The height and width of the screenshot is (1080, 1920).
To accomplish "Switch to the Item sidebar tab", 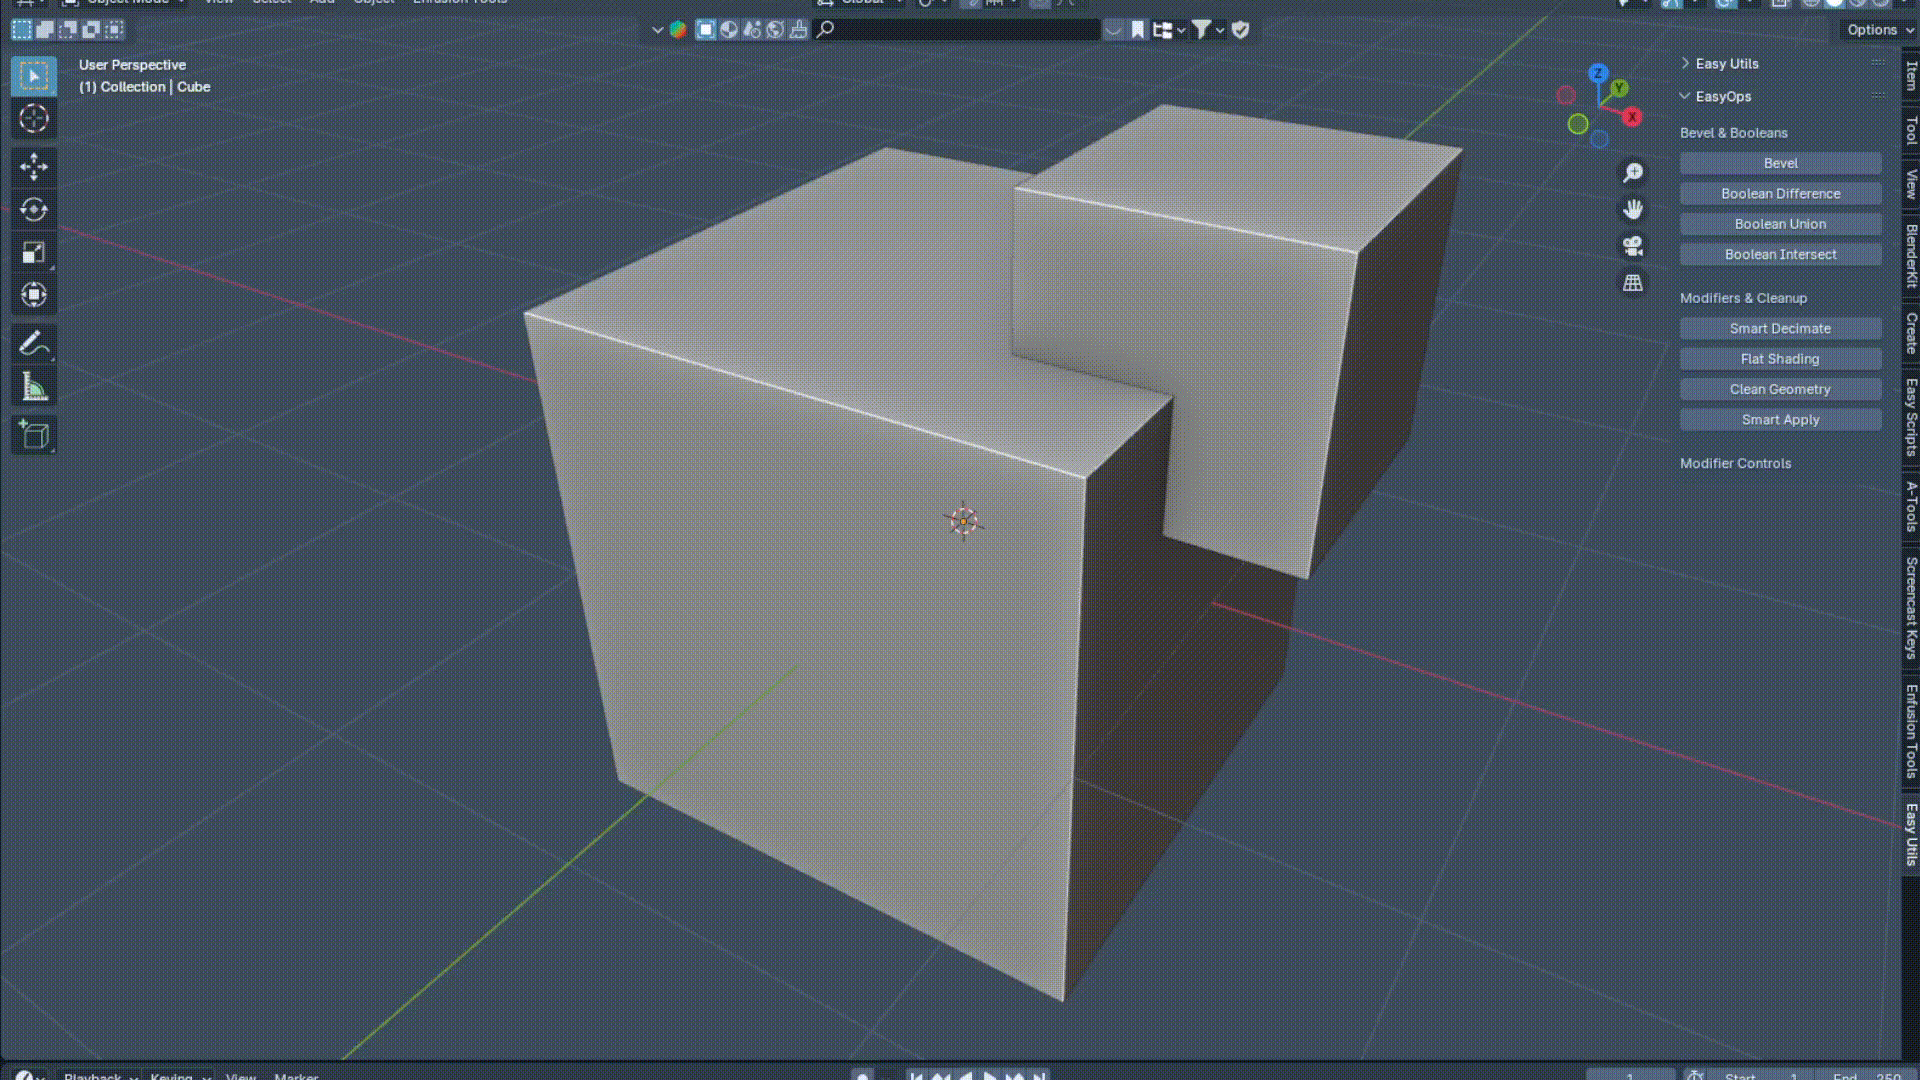I will click(x=1911, y=76).
